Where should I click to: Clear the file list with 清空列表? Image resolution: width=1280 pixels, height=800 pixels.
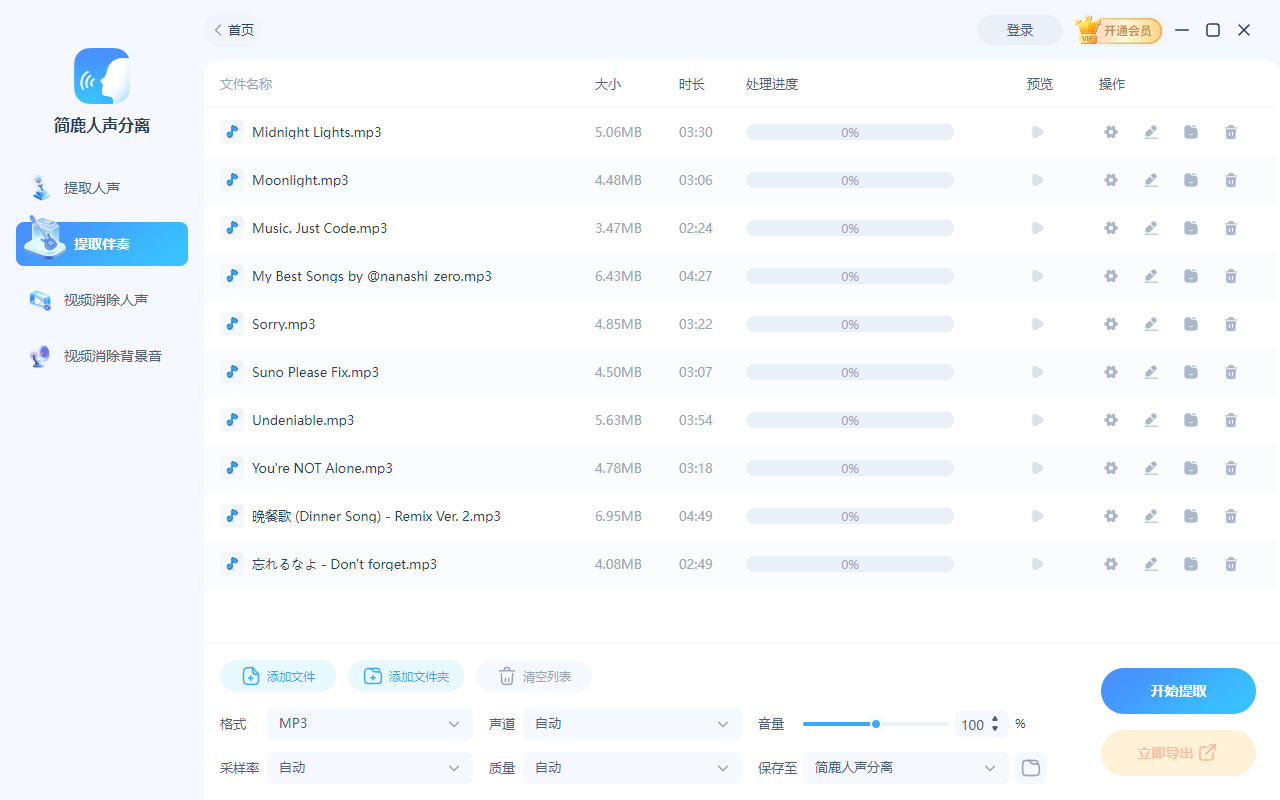[533, 675]
